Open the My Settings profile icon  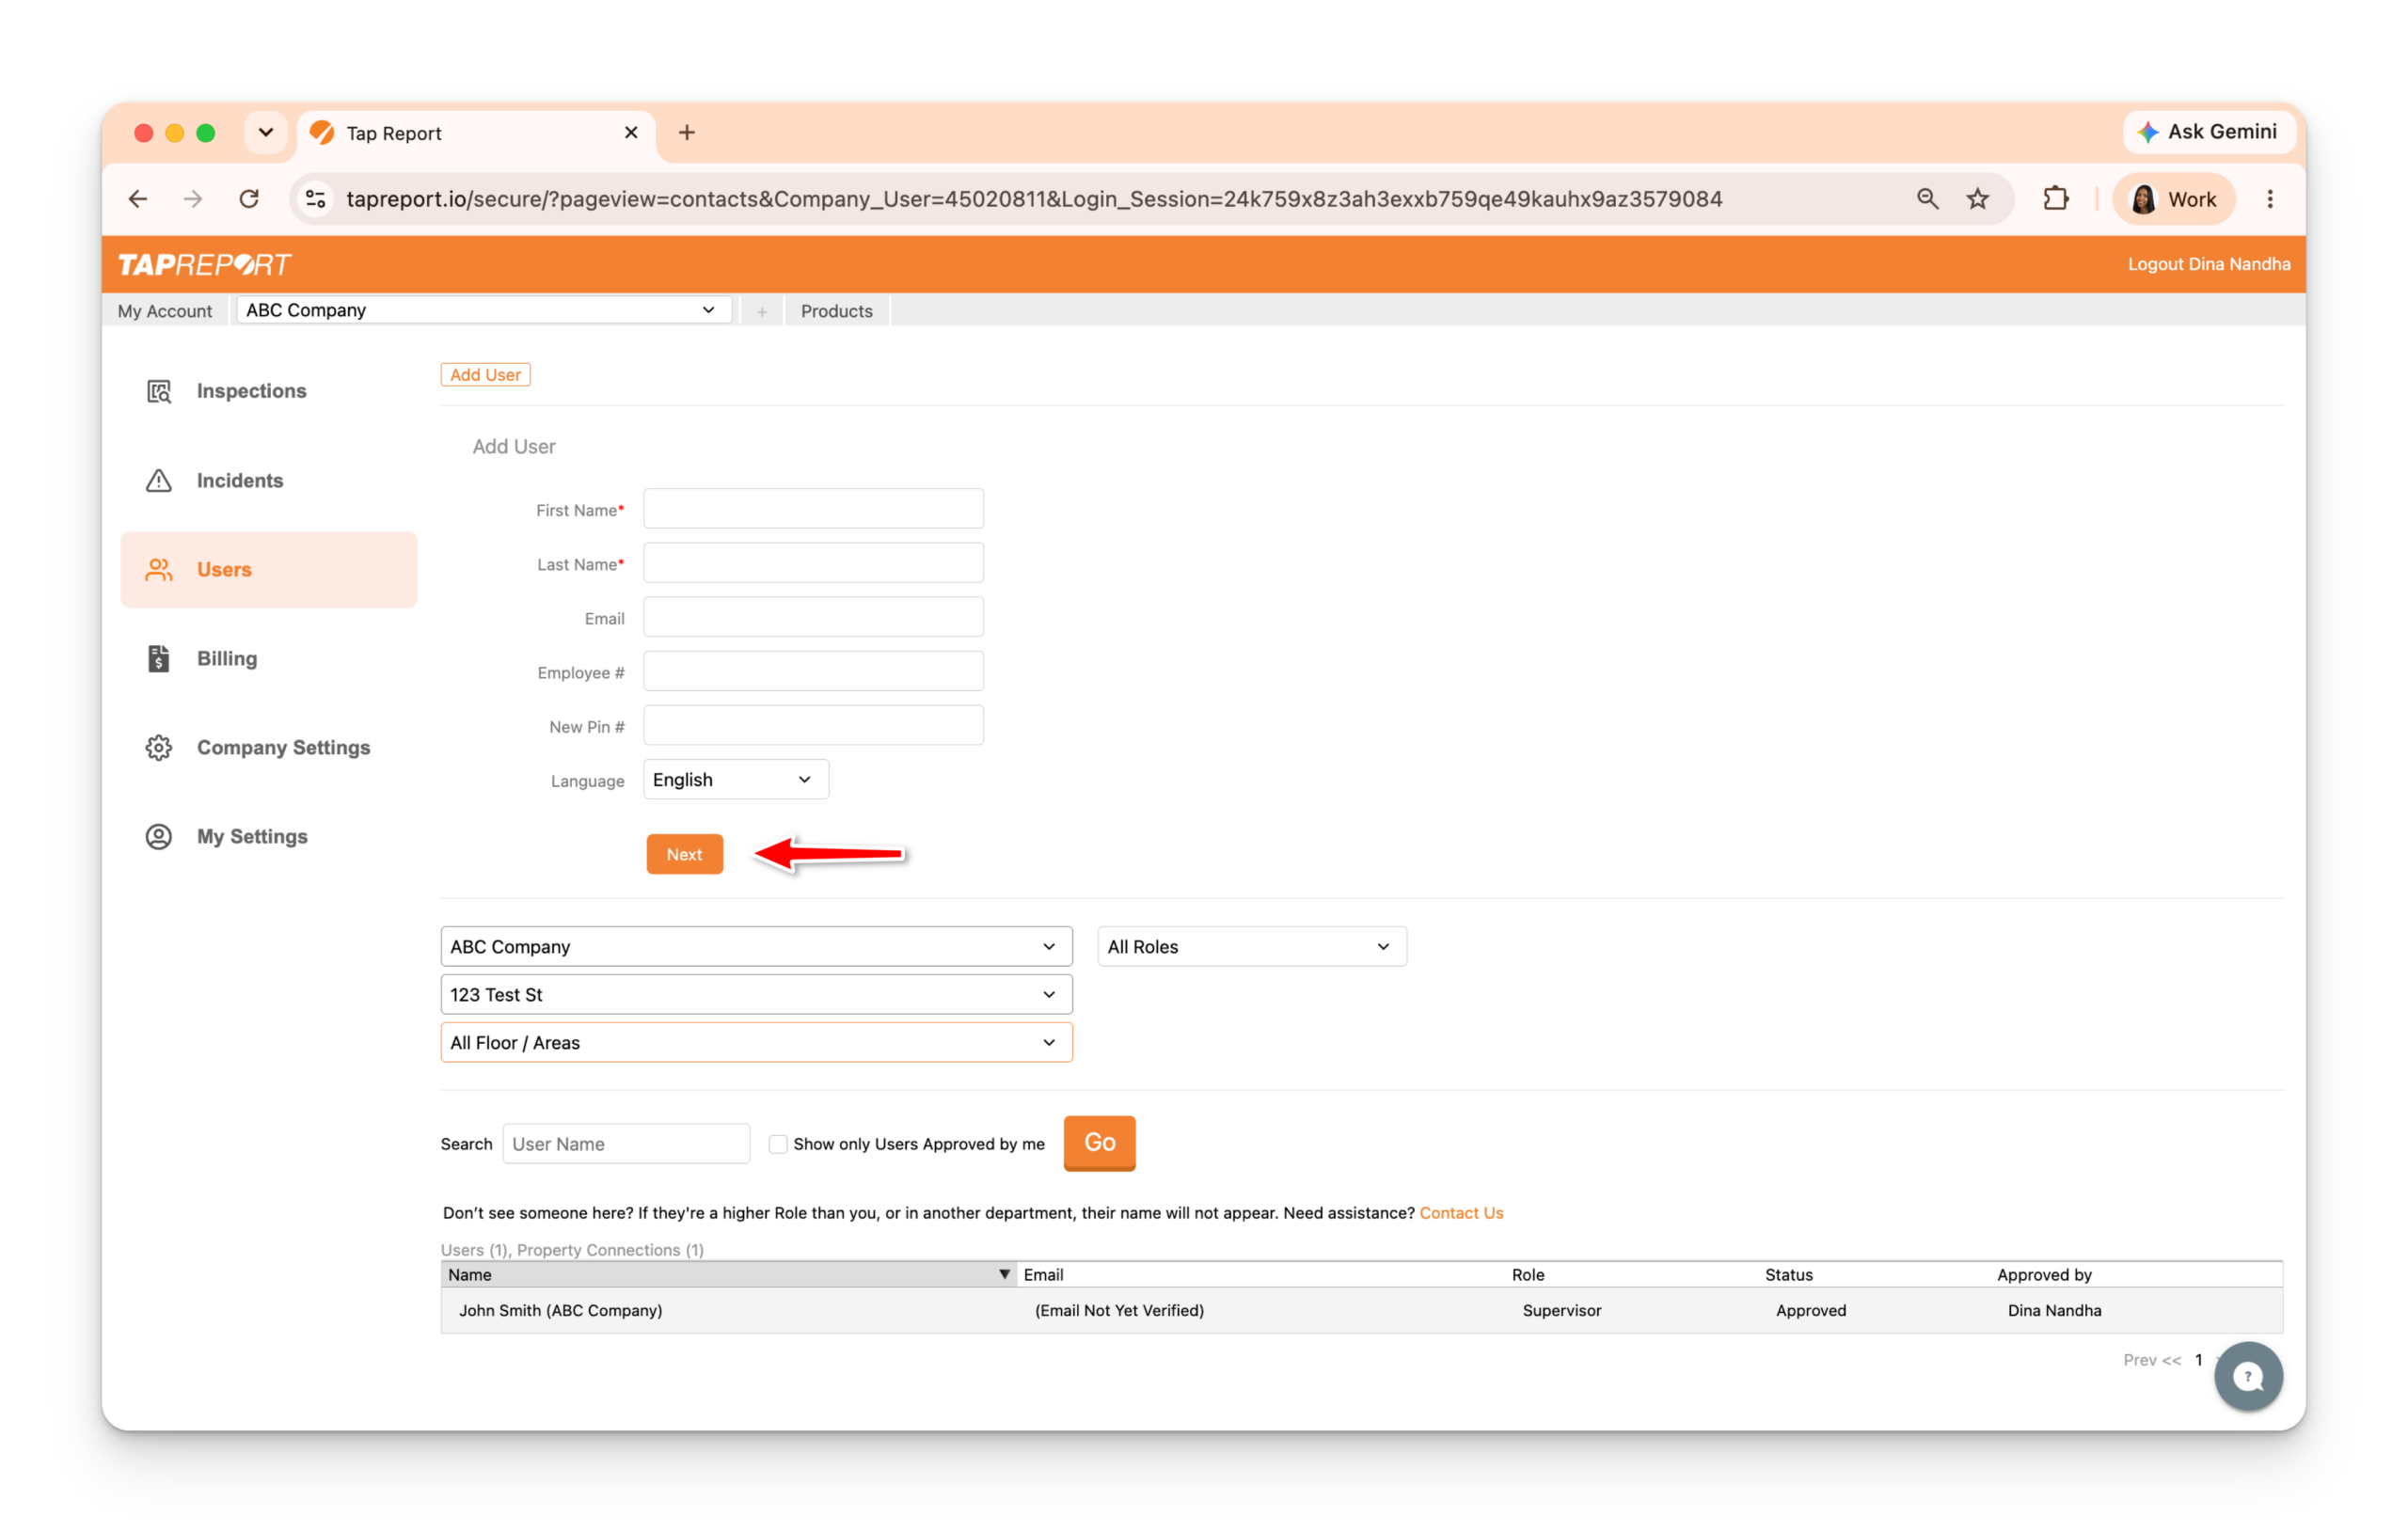pyautogui.click(x=159, y=837)
